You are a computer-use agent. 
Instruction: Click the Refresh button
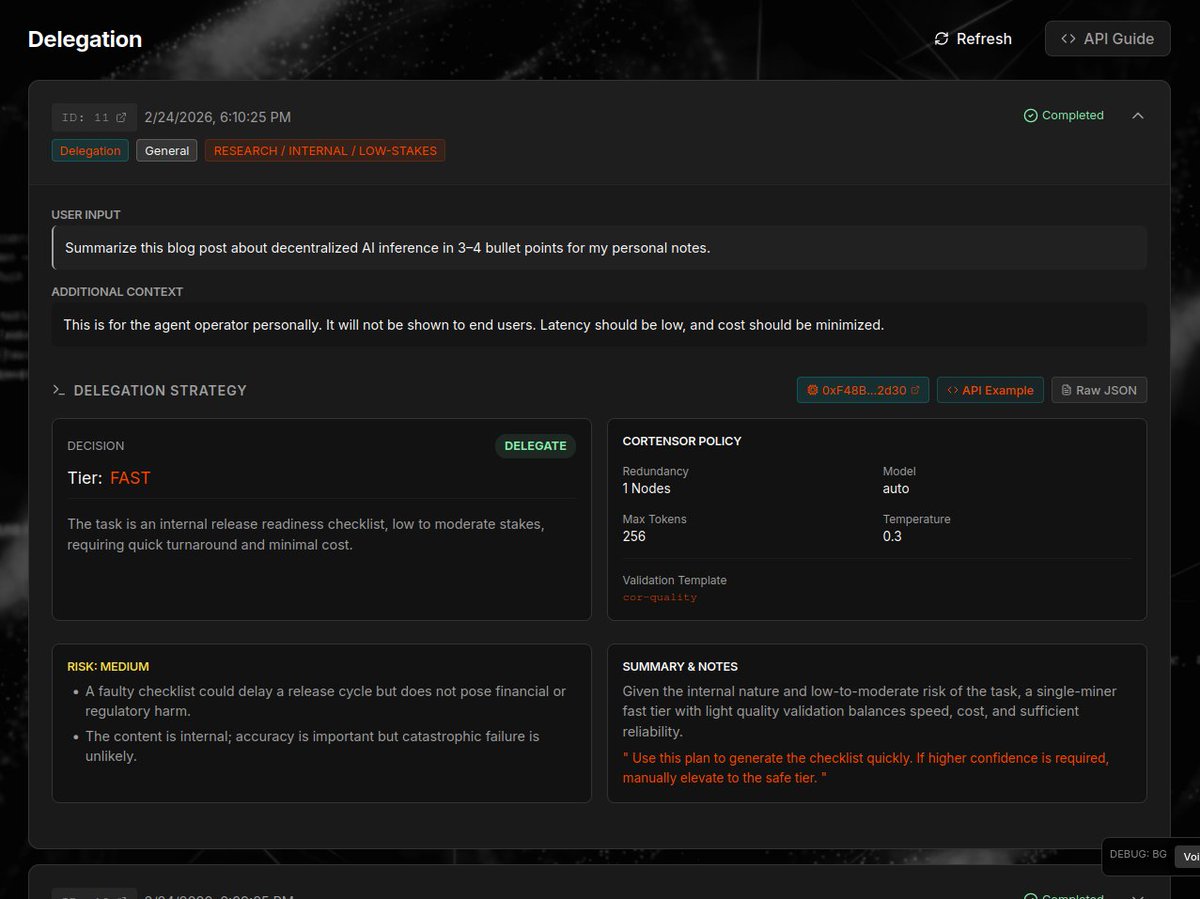coord(972,39)
